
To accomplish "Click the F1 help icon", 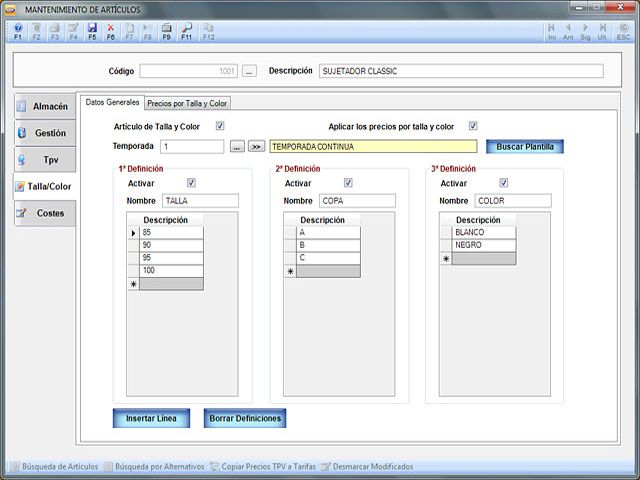I will tap(18, 31).
